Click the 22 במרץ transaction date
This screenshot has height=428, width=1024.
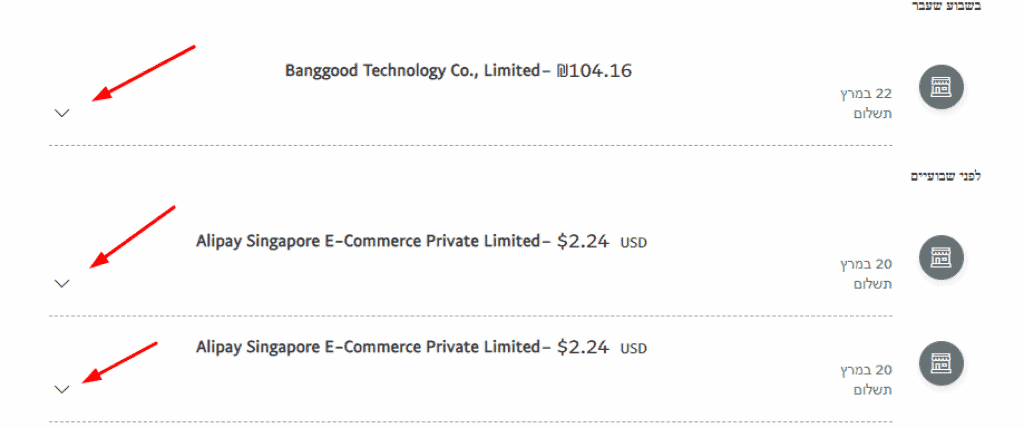coord(866,94)
